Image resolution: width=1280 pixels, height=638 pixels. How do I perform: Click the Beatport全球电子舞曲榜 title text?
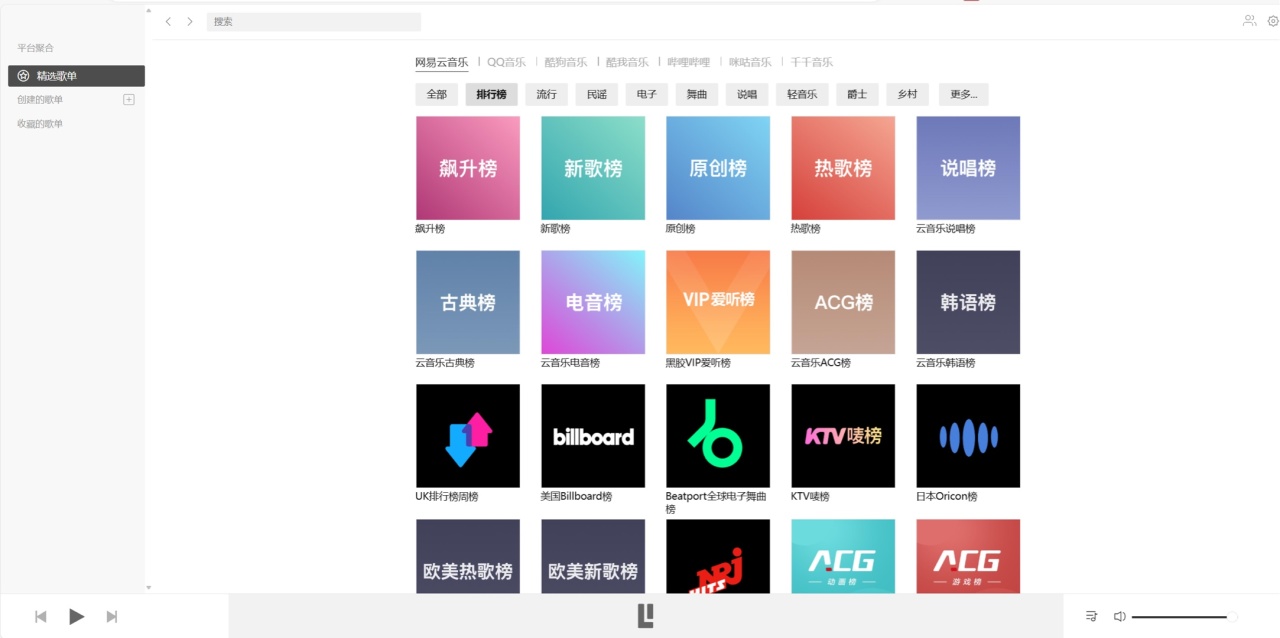716,503
